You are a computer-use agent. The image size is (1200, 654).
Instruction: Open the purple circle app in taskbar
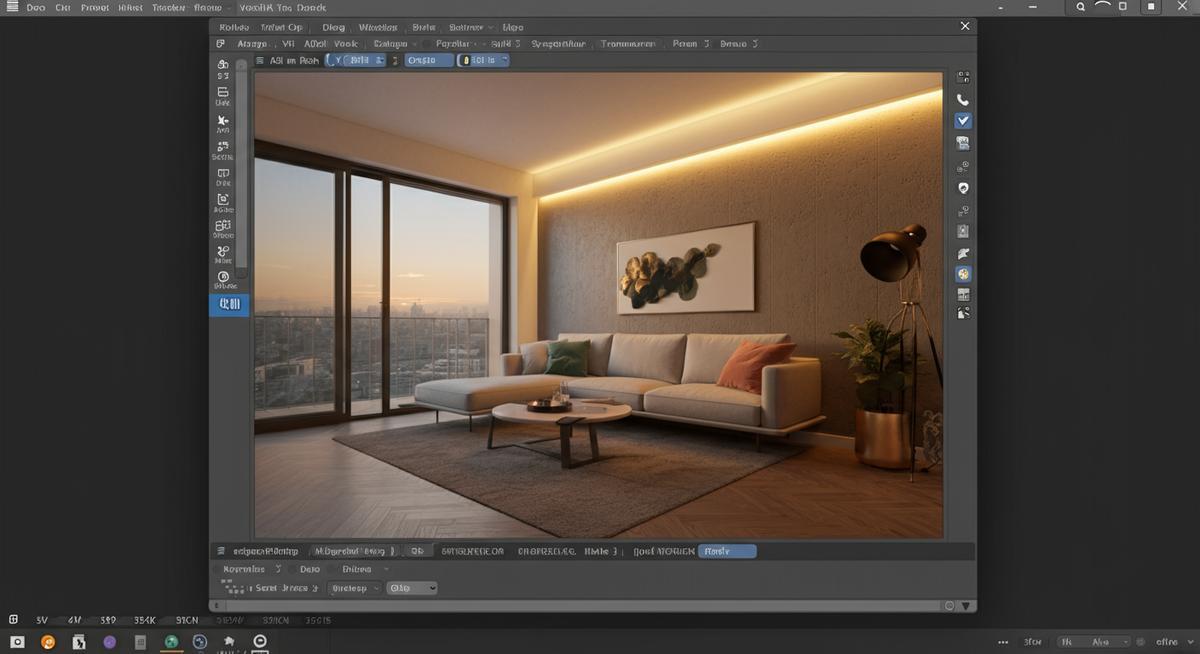point(109,642)
